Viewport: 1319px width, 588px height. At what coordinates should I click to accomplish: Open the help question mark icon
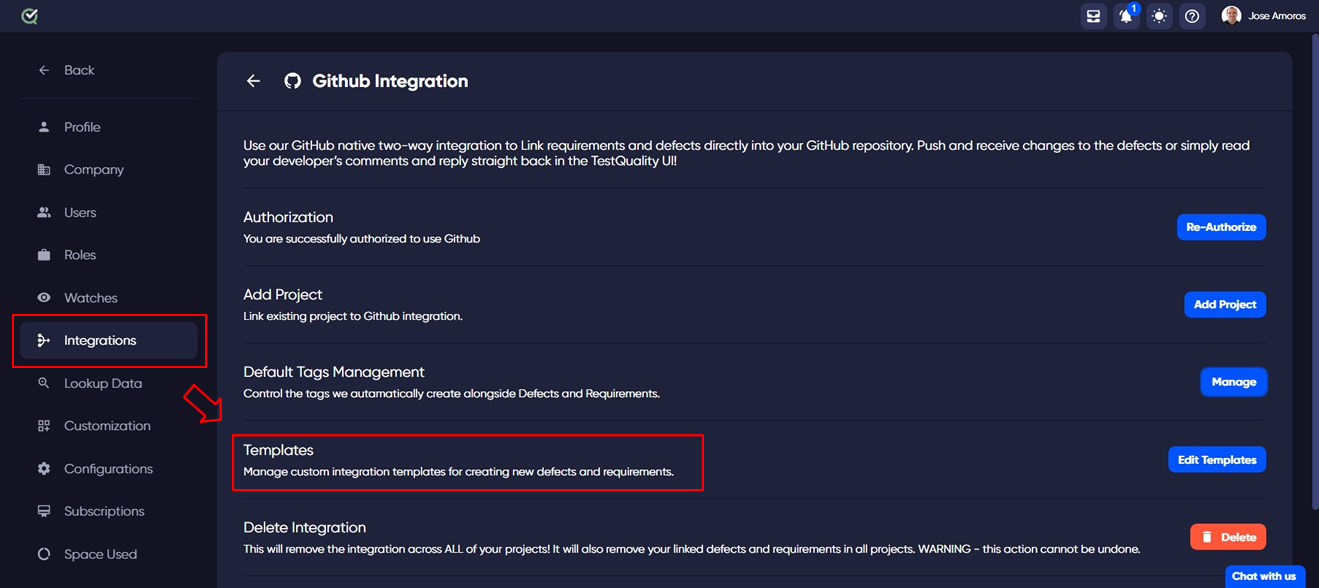pos(1192,16)
